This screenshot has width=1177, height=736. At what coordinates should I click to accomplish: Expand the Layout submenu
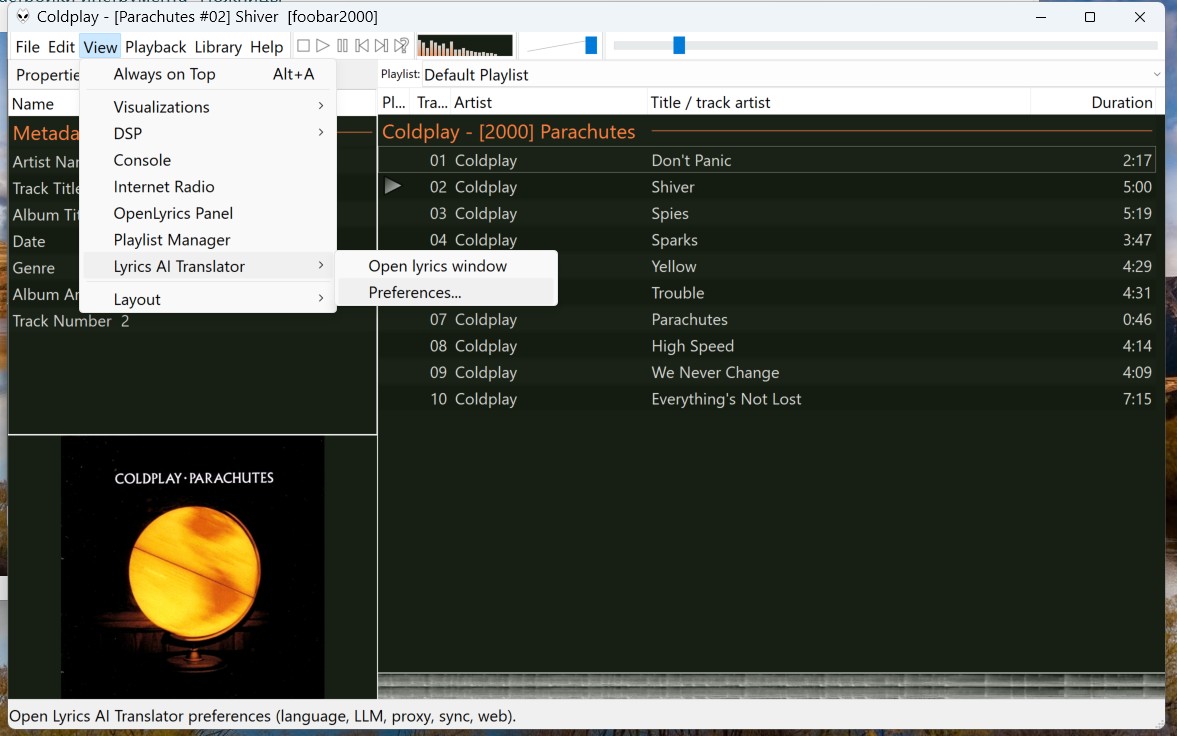(x=208, y=299)
